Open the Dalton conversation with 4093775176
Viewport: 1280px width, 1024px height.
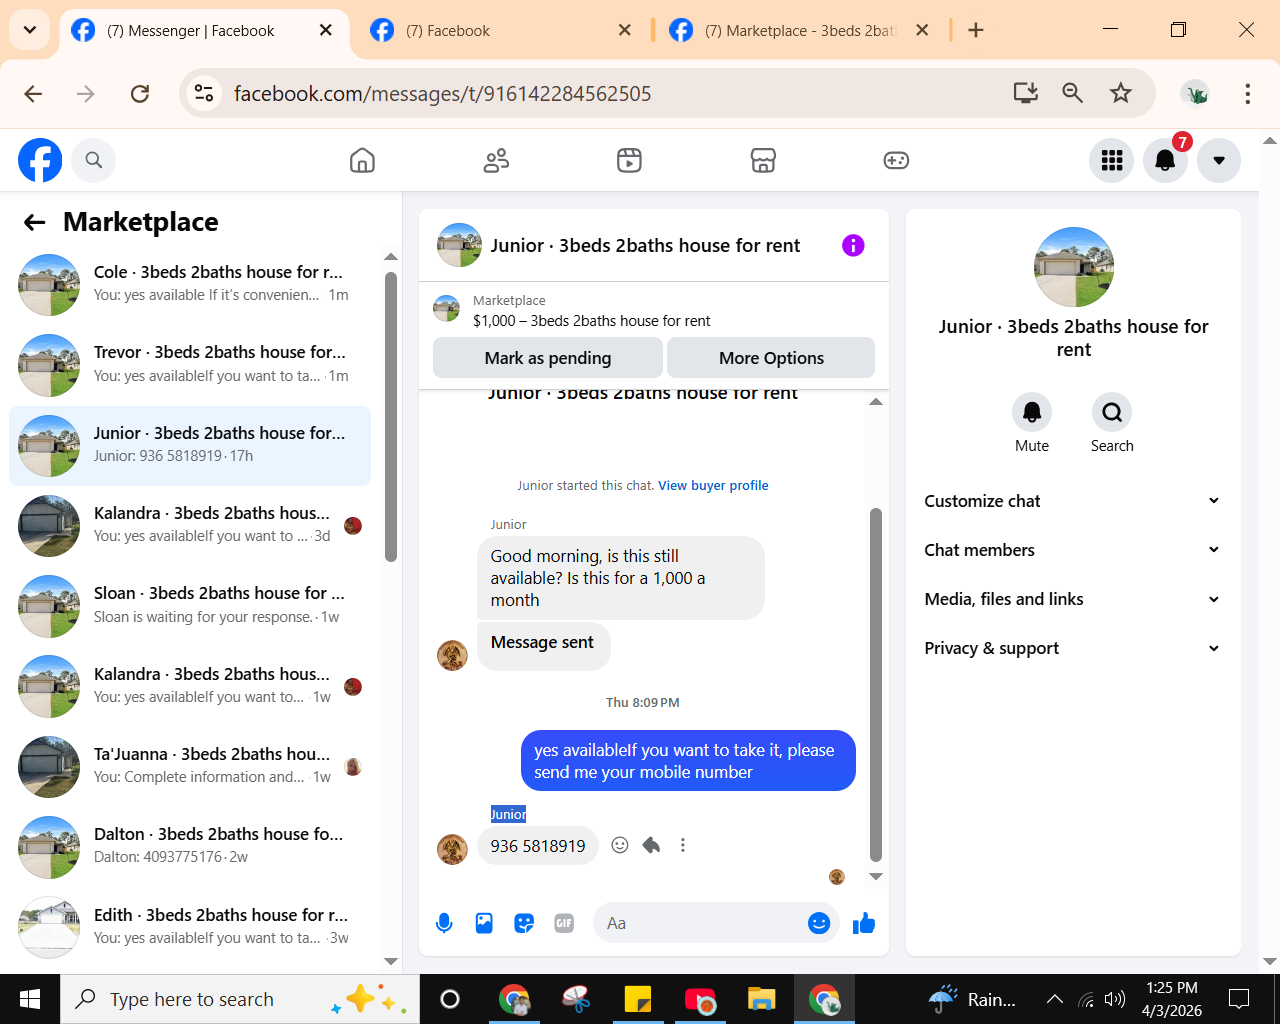[x=190, y=847]
